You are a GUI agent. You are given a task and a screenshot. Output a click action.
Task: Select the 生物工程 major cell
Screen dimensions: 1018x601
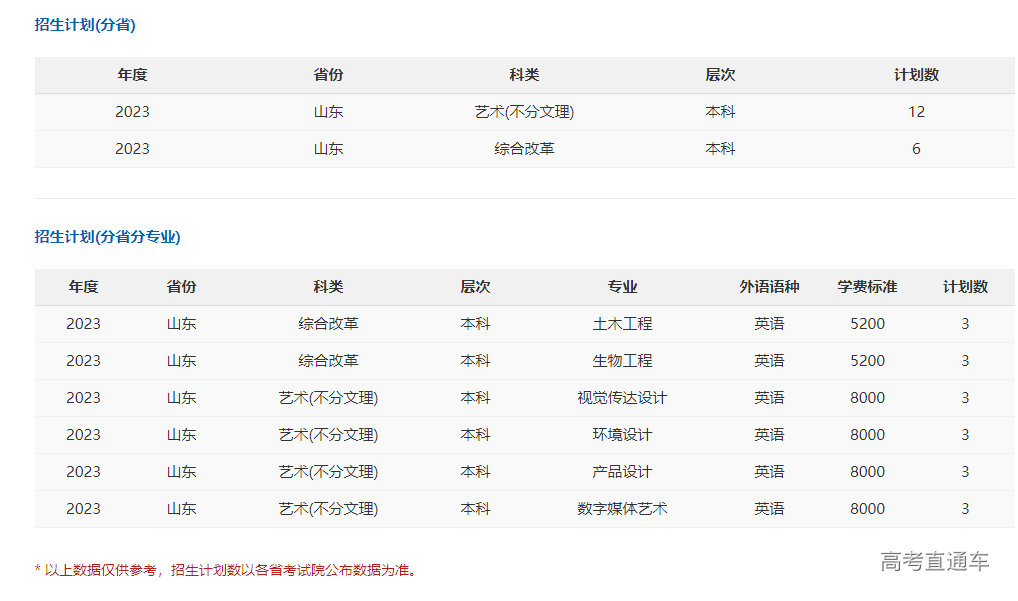(x=622, y=360)
